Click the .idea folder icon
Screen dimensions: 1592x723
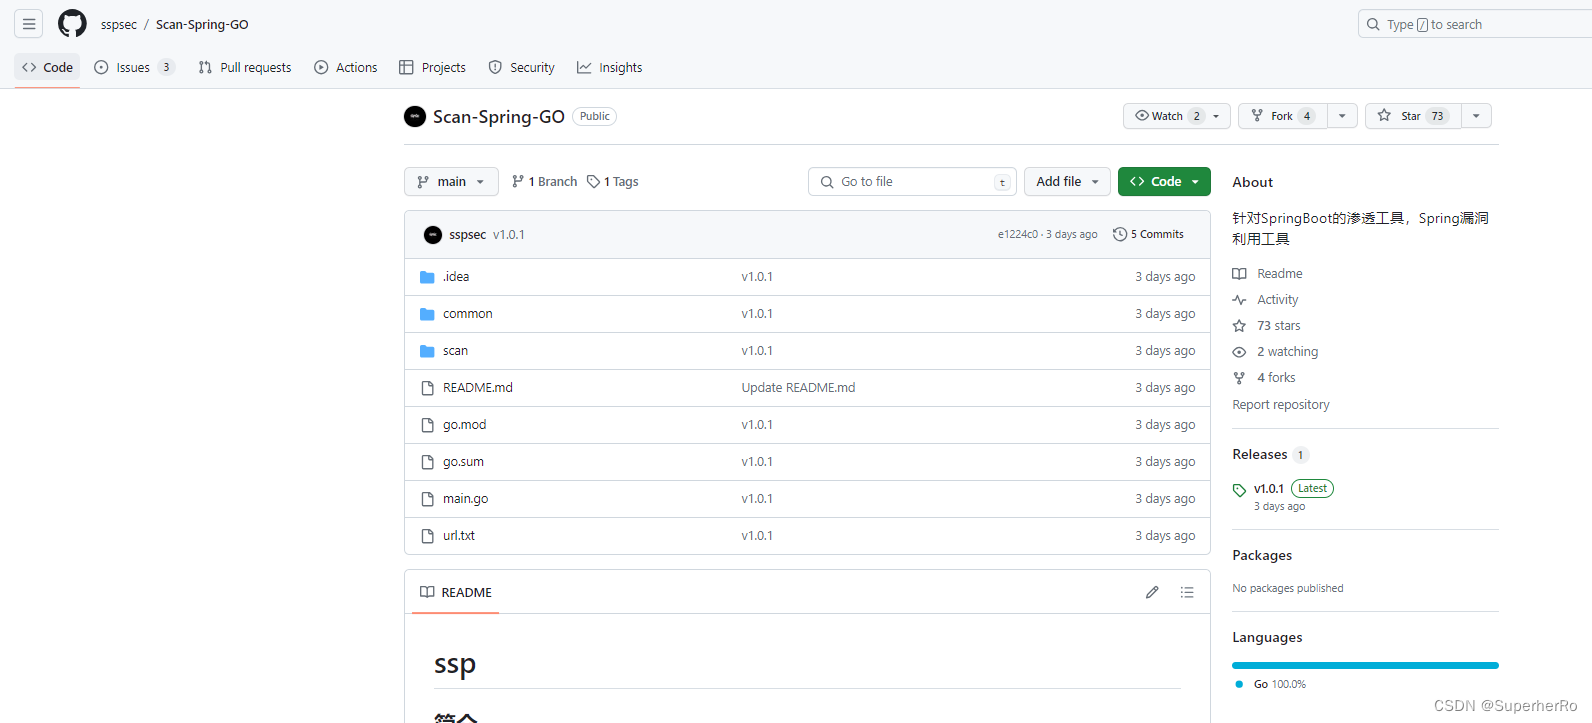point(427,277)
